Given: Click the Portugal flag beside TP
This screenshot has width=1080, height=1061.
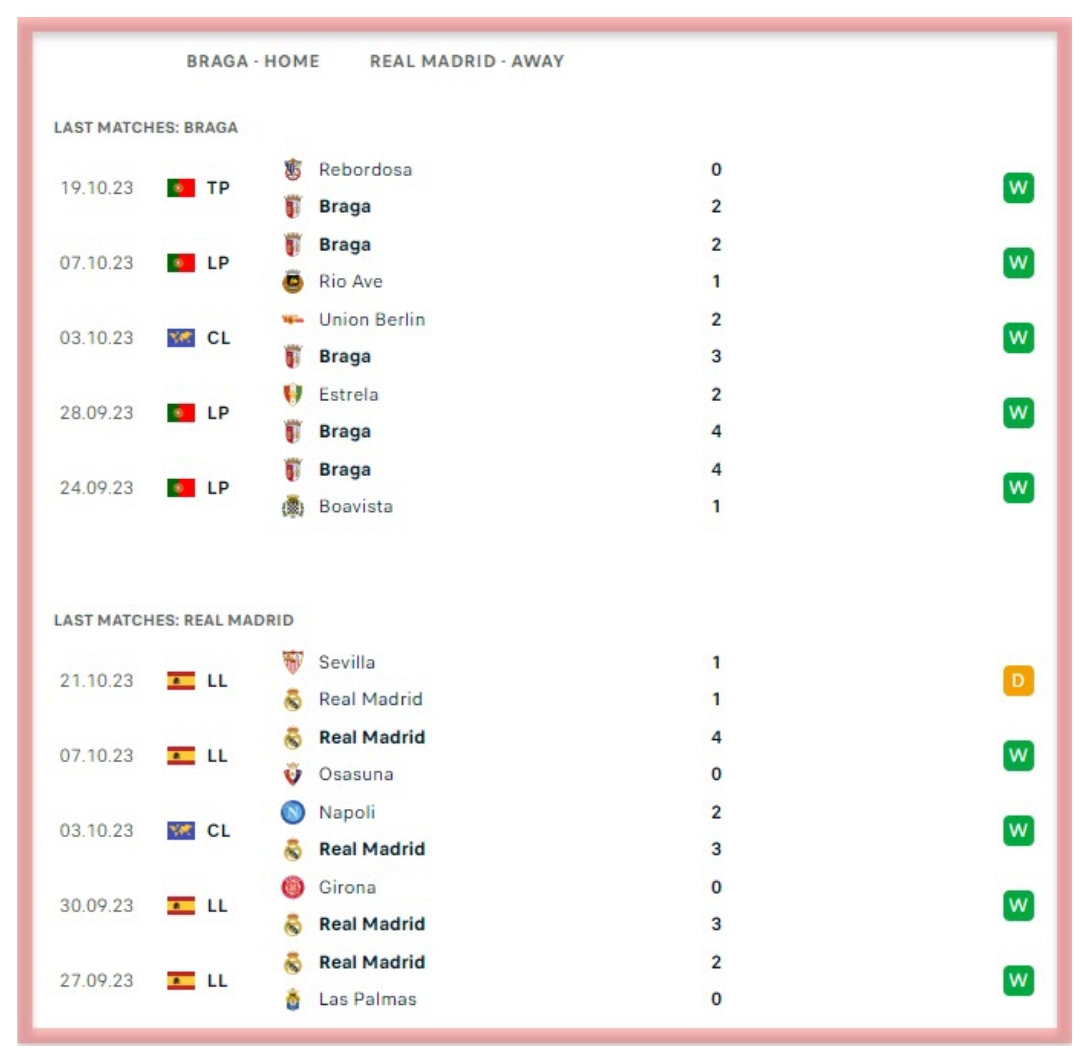Looking at the screenshot, I should click(x=181, y=188).
